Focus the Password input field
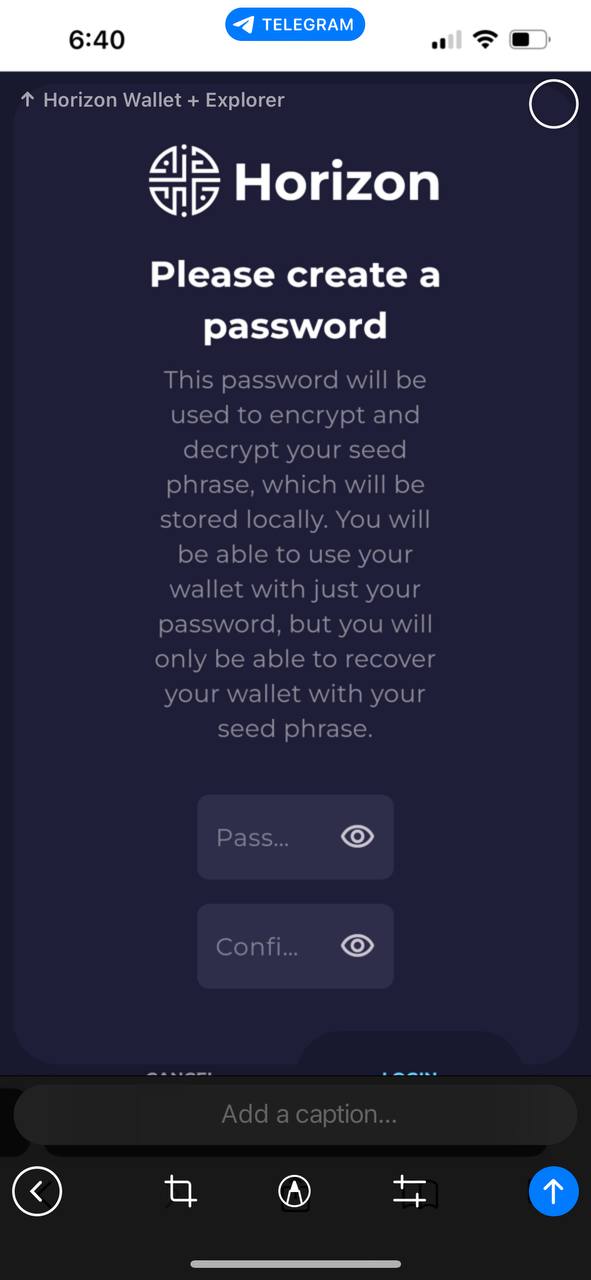The image size is (591, 1280). [x=295, y=837]
